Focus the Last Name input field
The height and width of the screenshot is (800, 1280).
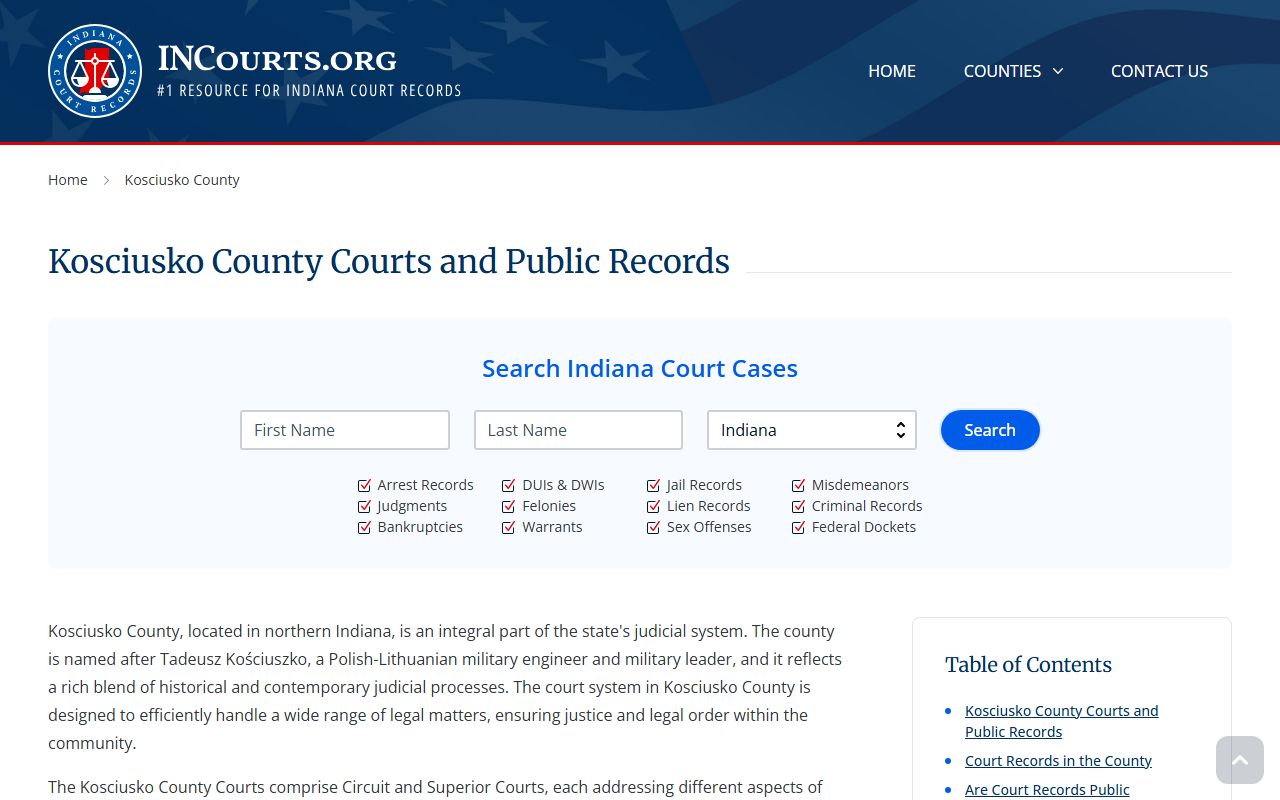pos(578,430)
